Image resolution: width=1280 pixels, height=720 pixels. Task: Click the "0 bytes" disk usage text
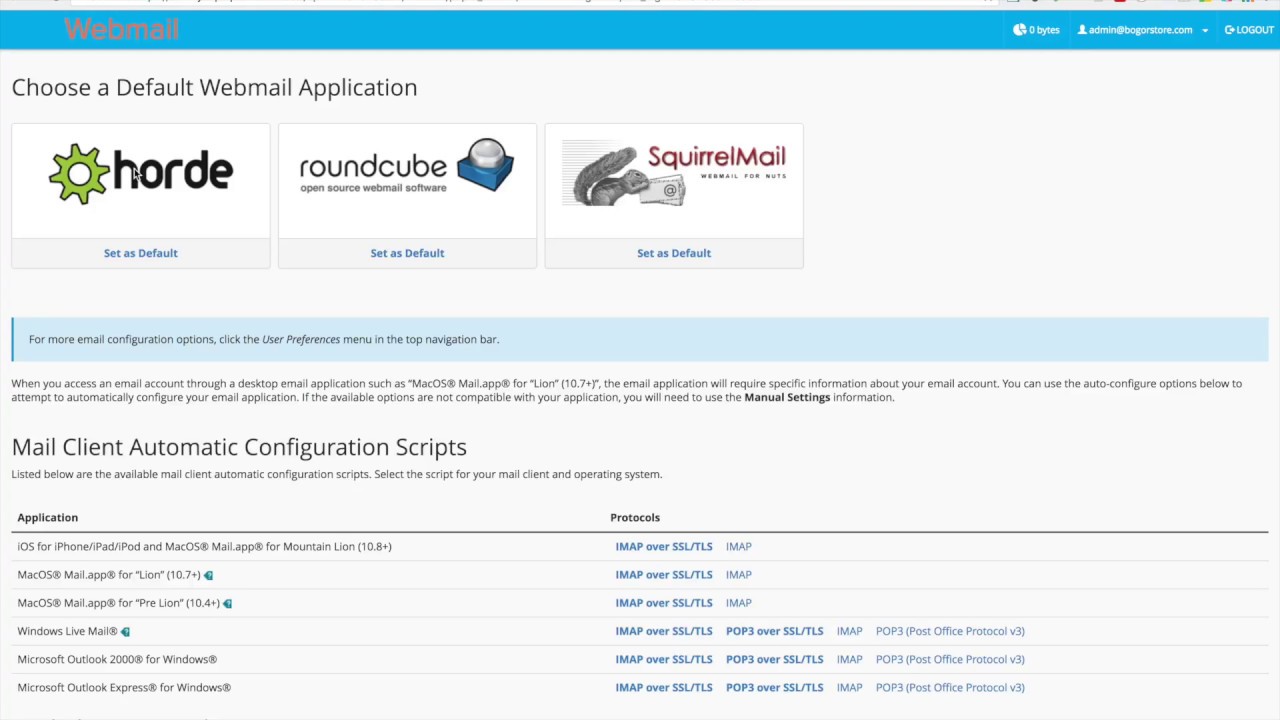click(1044, 30)
